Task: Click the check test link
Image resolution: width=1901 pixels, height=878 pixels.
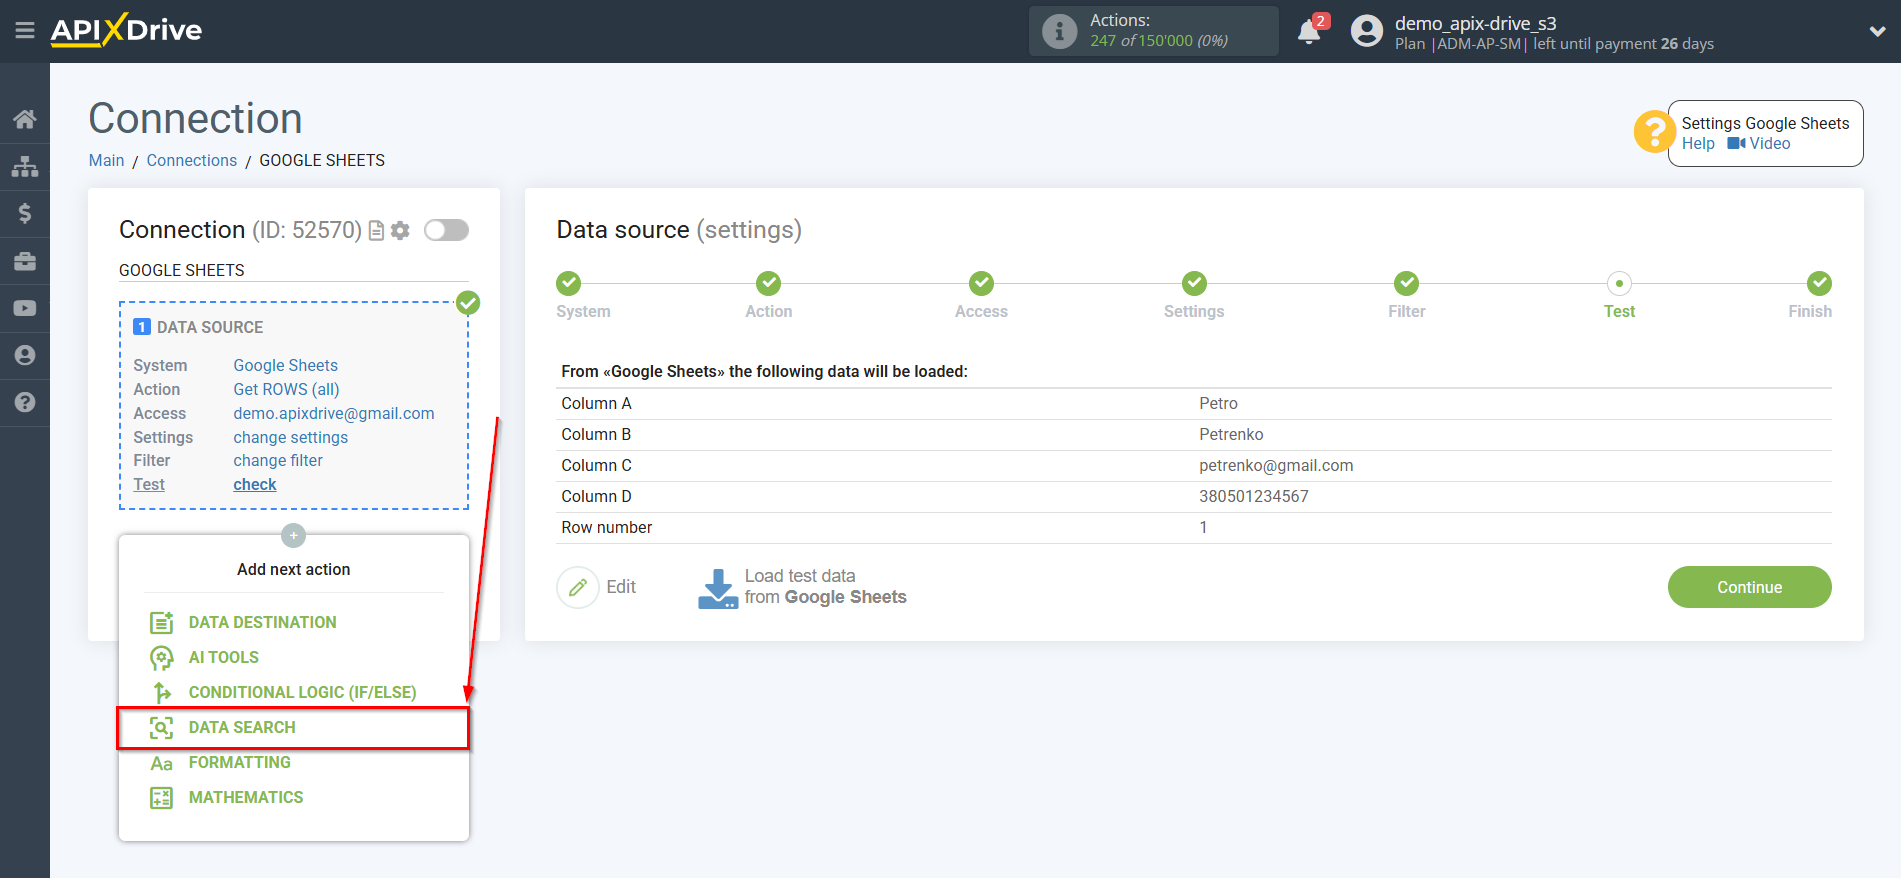Action: coord(255,484)
